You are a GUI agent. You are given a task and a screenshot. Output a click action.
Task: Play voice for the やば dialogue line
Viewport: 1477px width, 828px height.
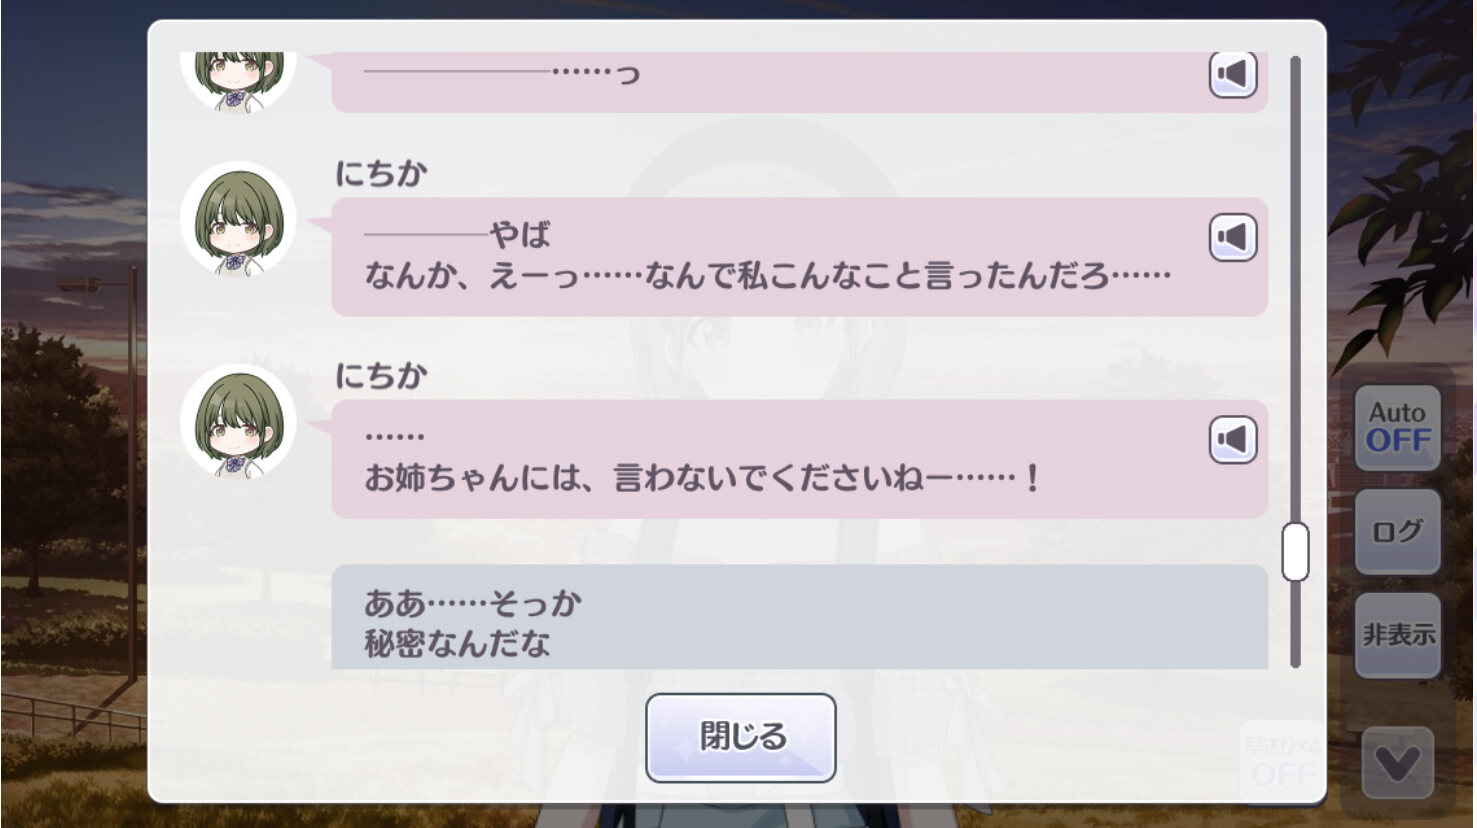(1233, 238)
